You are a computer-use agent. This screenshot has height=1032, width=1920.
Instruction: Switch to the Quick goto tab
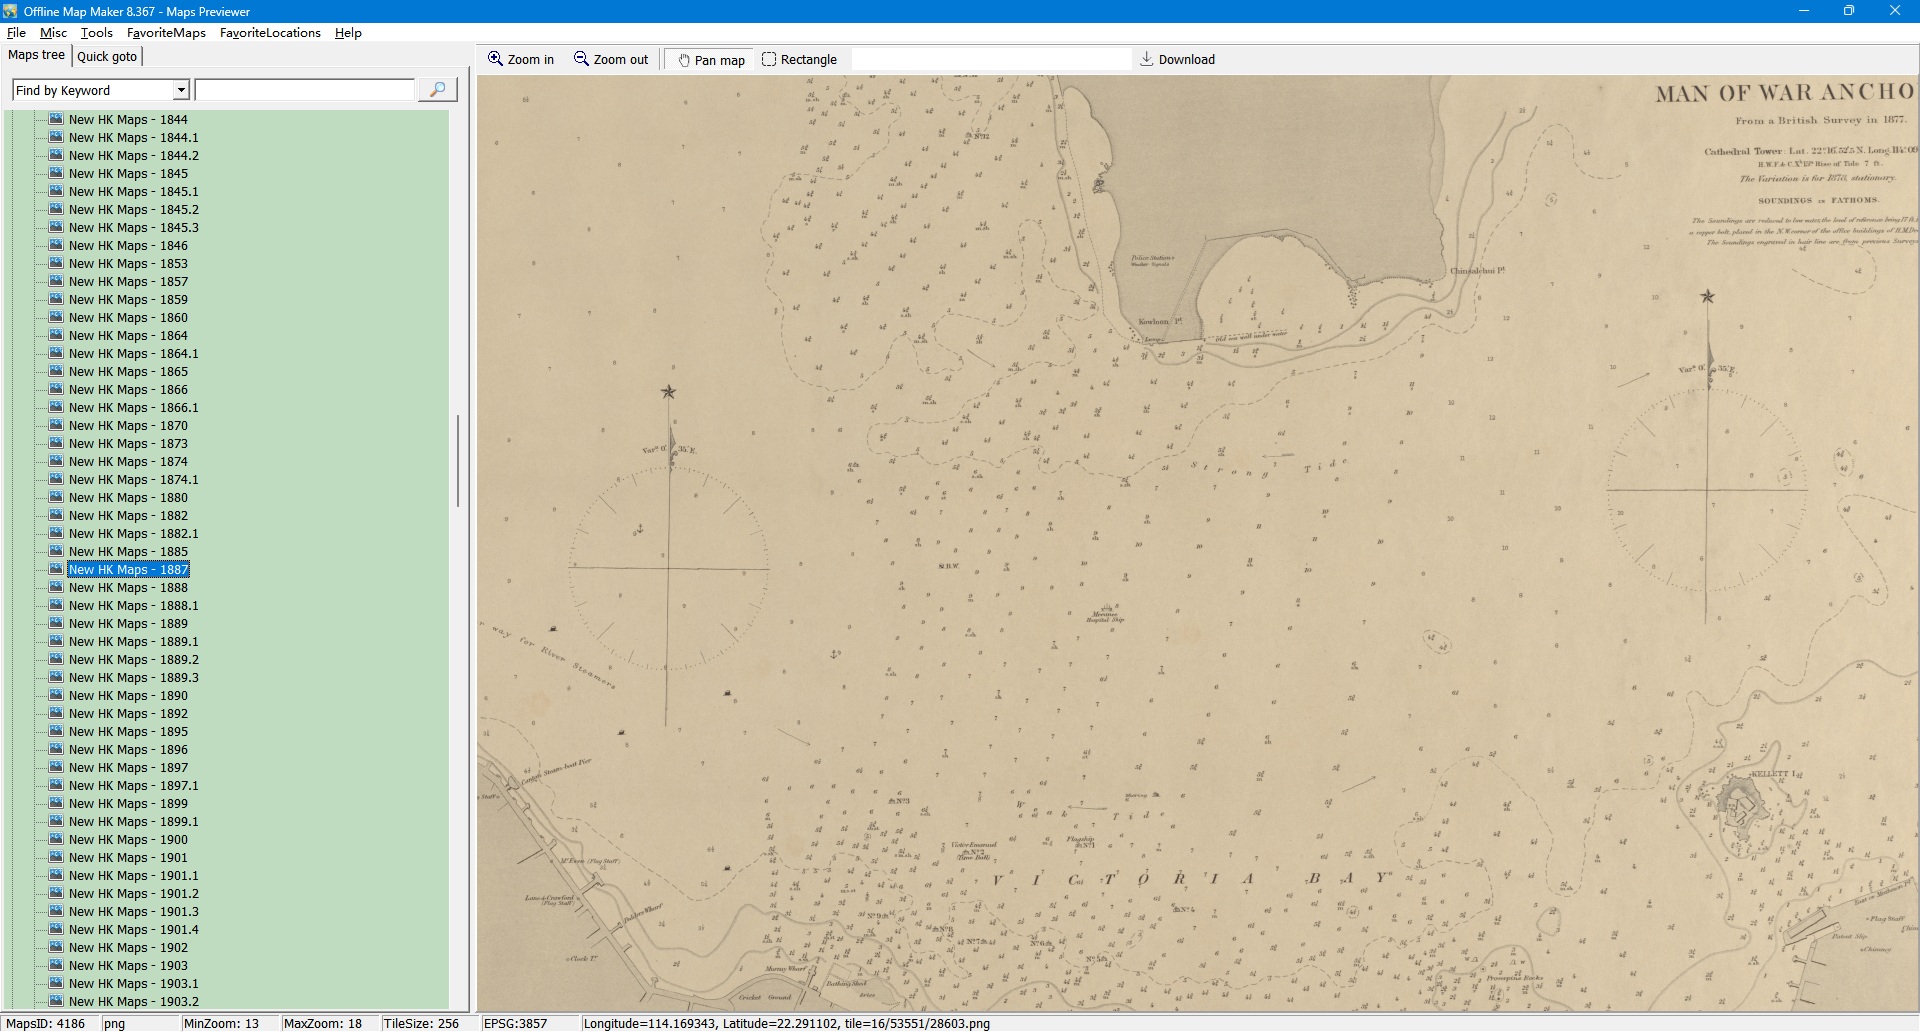pyautogui.click(x=107, y=56)
